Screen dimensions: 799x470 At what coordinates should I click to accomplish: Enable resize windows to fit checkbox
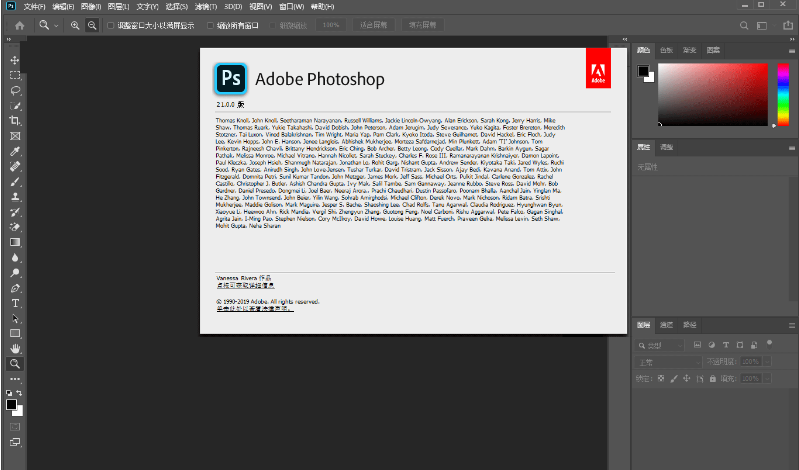pyautogui.click(x=110, y=25)
